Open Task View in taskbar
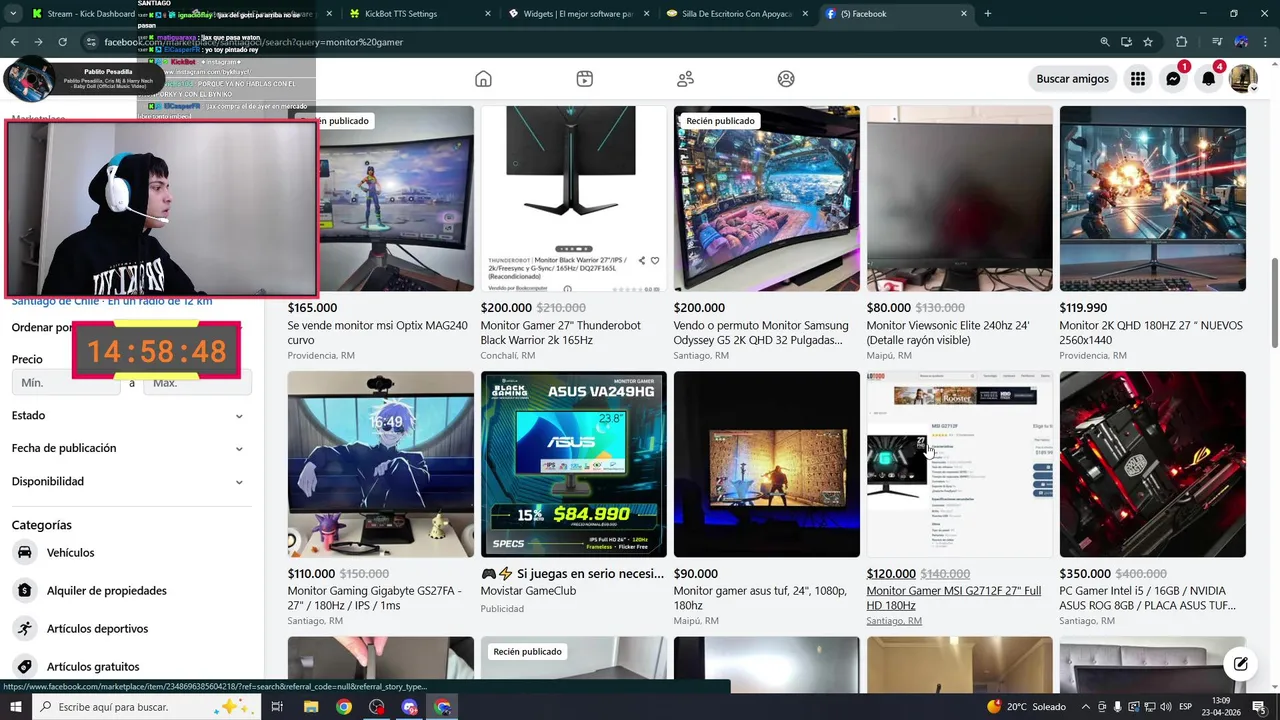The image size is (1280, 720). coord(277,707)
